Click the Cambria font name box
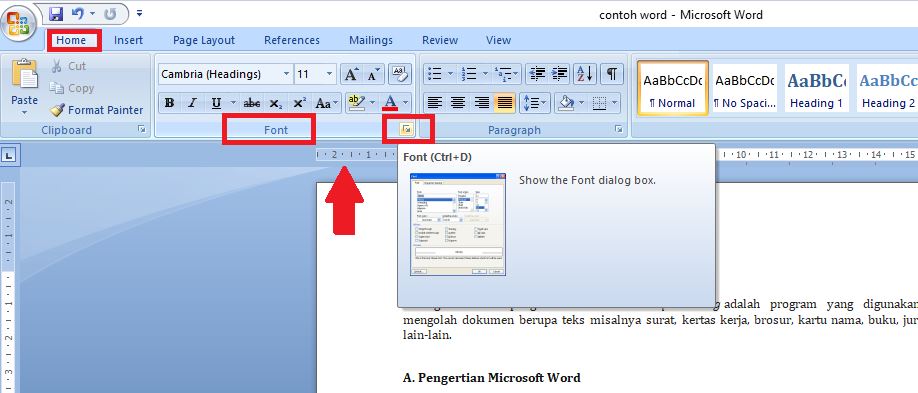The height and width of the screenshot is (393, 918). click(221, 74)
